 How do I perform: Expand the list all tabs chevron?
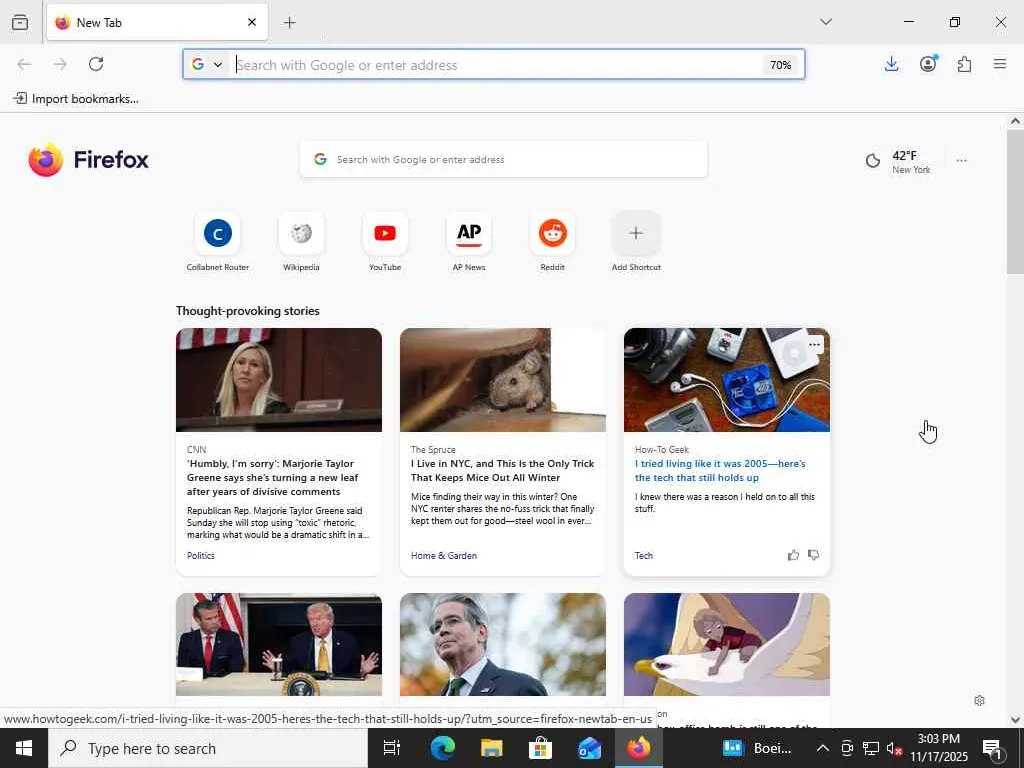point(826,22)
